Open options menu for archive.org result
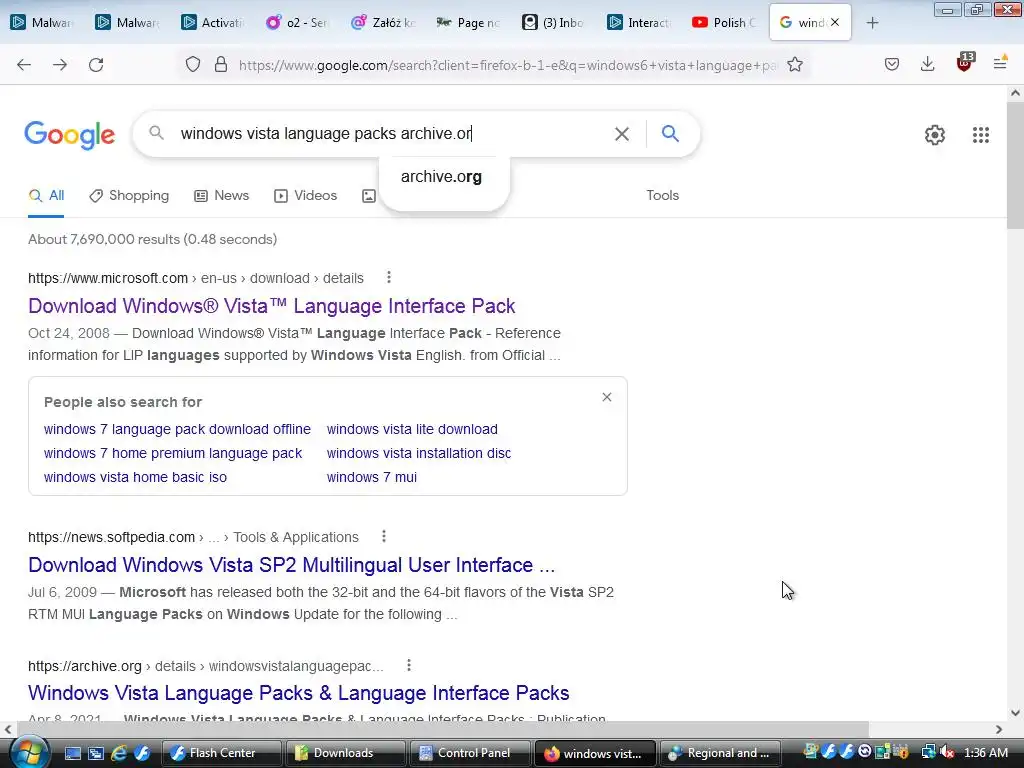This screenshot has height=768, width=1024. click(409, 665)
